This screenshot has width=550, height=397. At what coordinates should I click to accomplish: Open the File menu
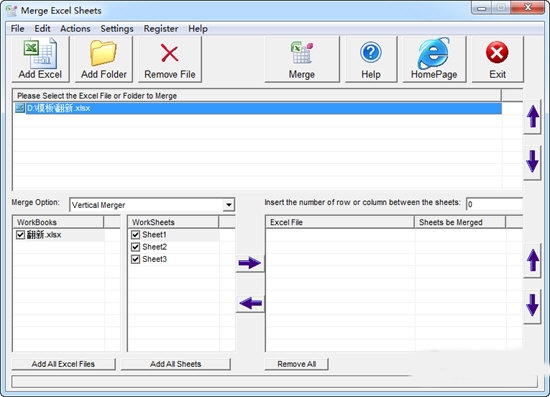(x=18, y=28)
